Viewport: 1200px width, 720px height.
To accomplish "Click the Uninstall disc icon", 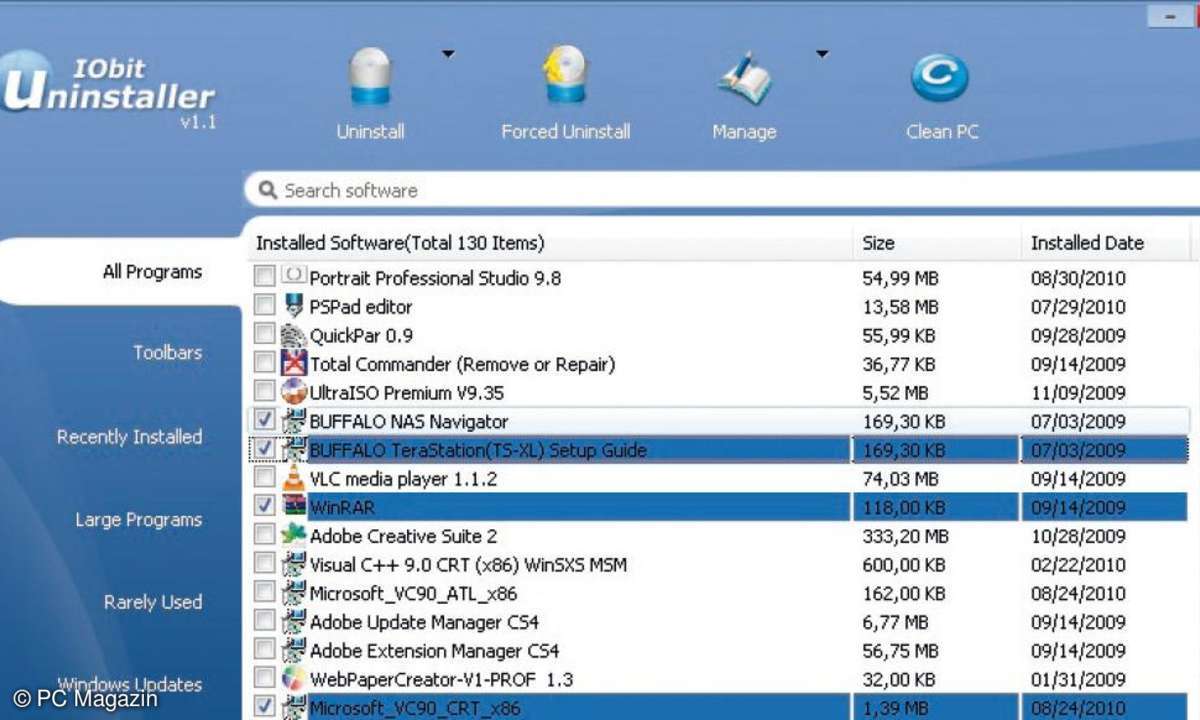I will coord(370,77).
